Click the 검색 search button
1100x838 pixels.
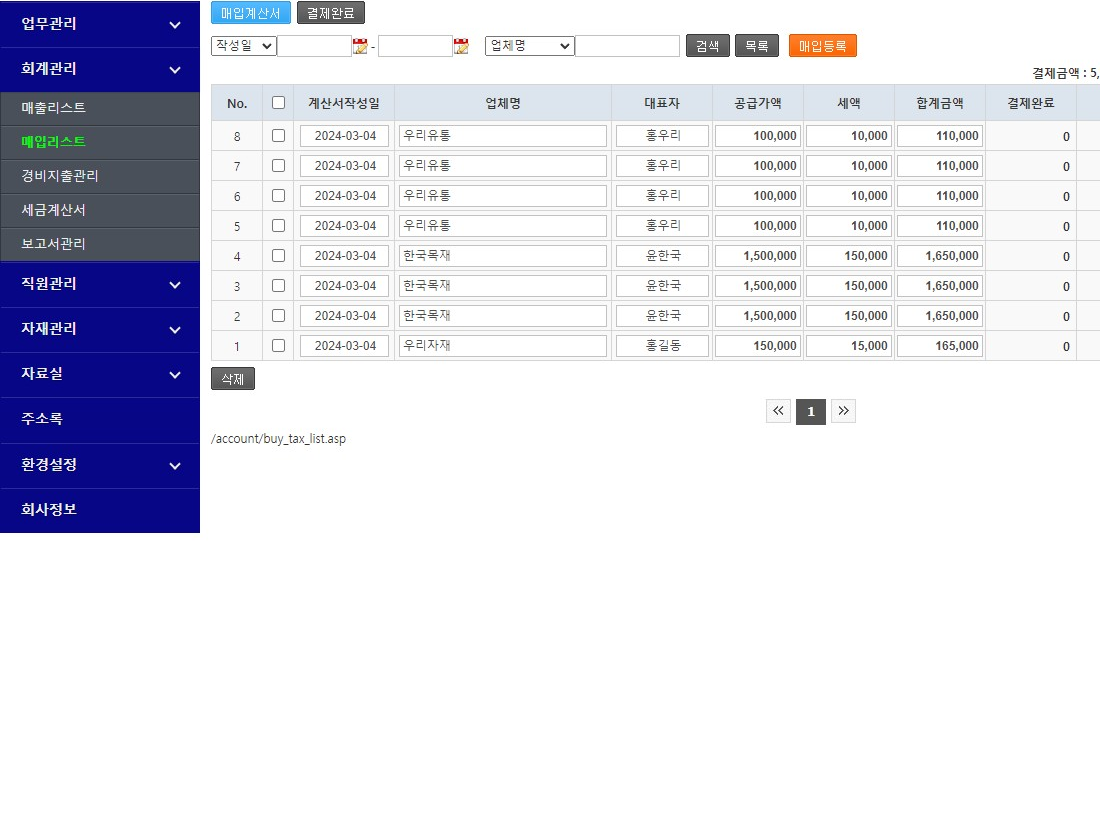click(707, 46)
